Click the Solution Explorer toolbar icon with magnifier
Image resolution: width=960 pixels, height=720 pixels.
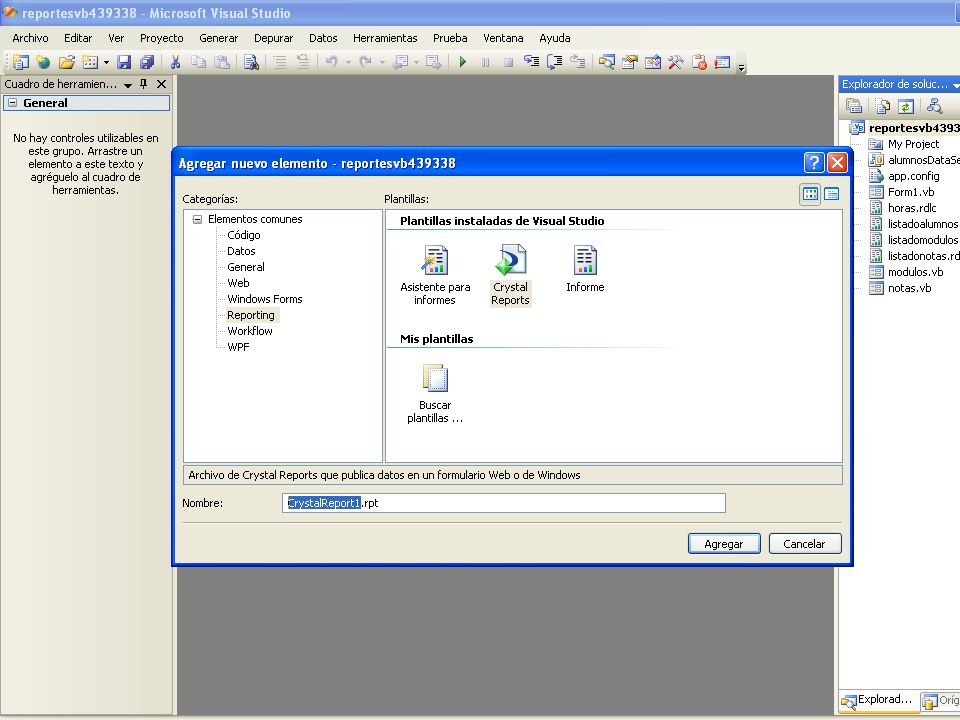coord(607,62)
